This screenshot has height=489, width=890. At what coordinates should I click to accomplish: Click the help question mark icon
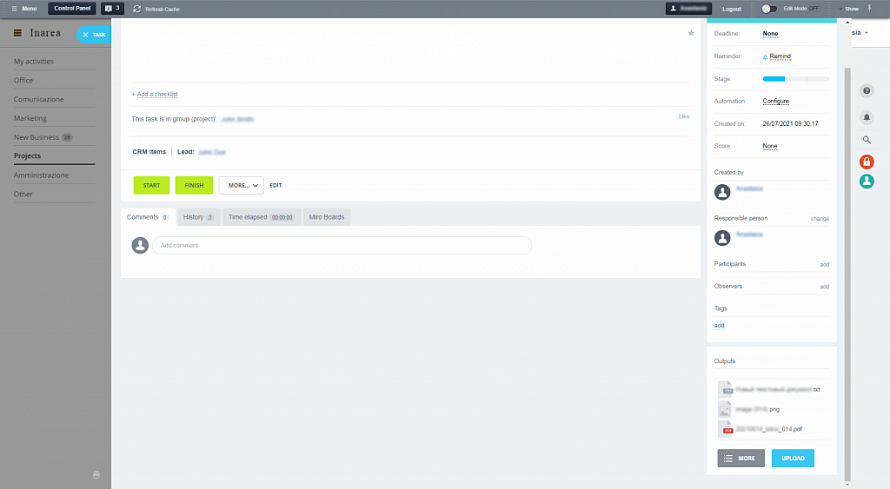click(x=867, y=91)
